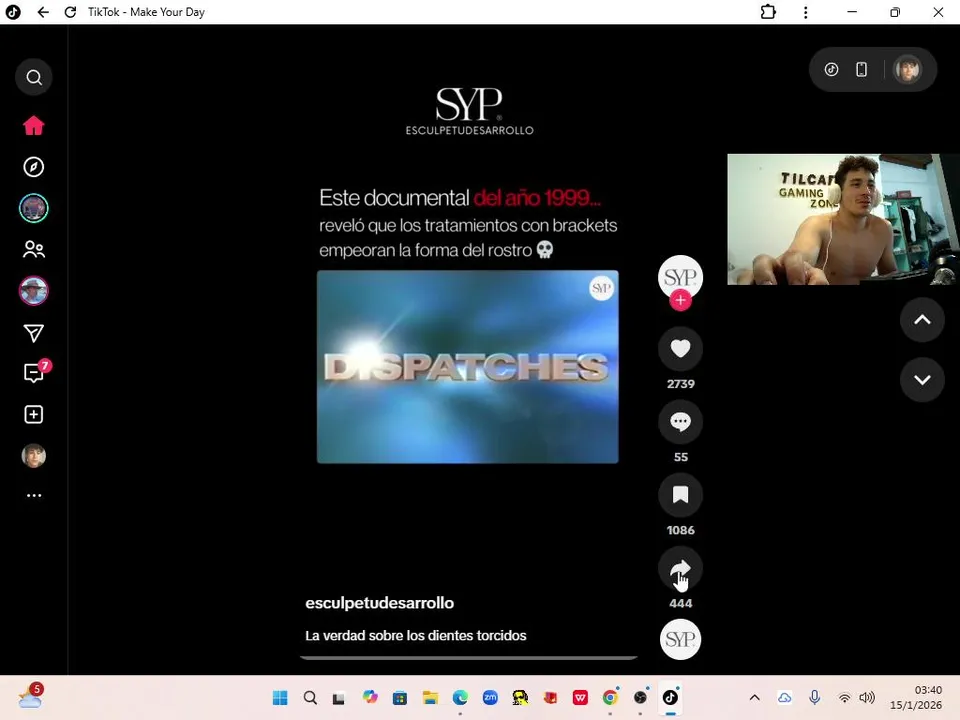Open the Following avatar with teal ring

point(34,208)
